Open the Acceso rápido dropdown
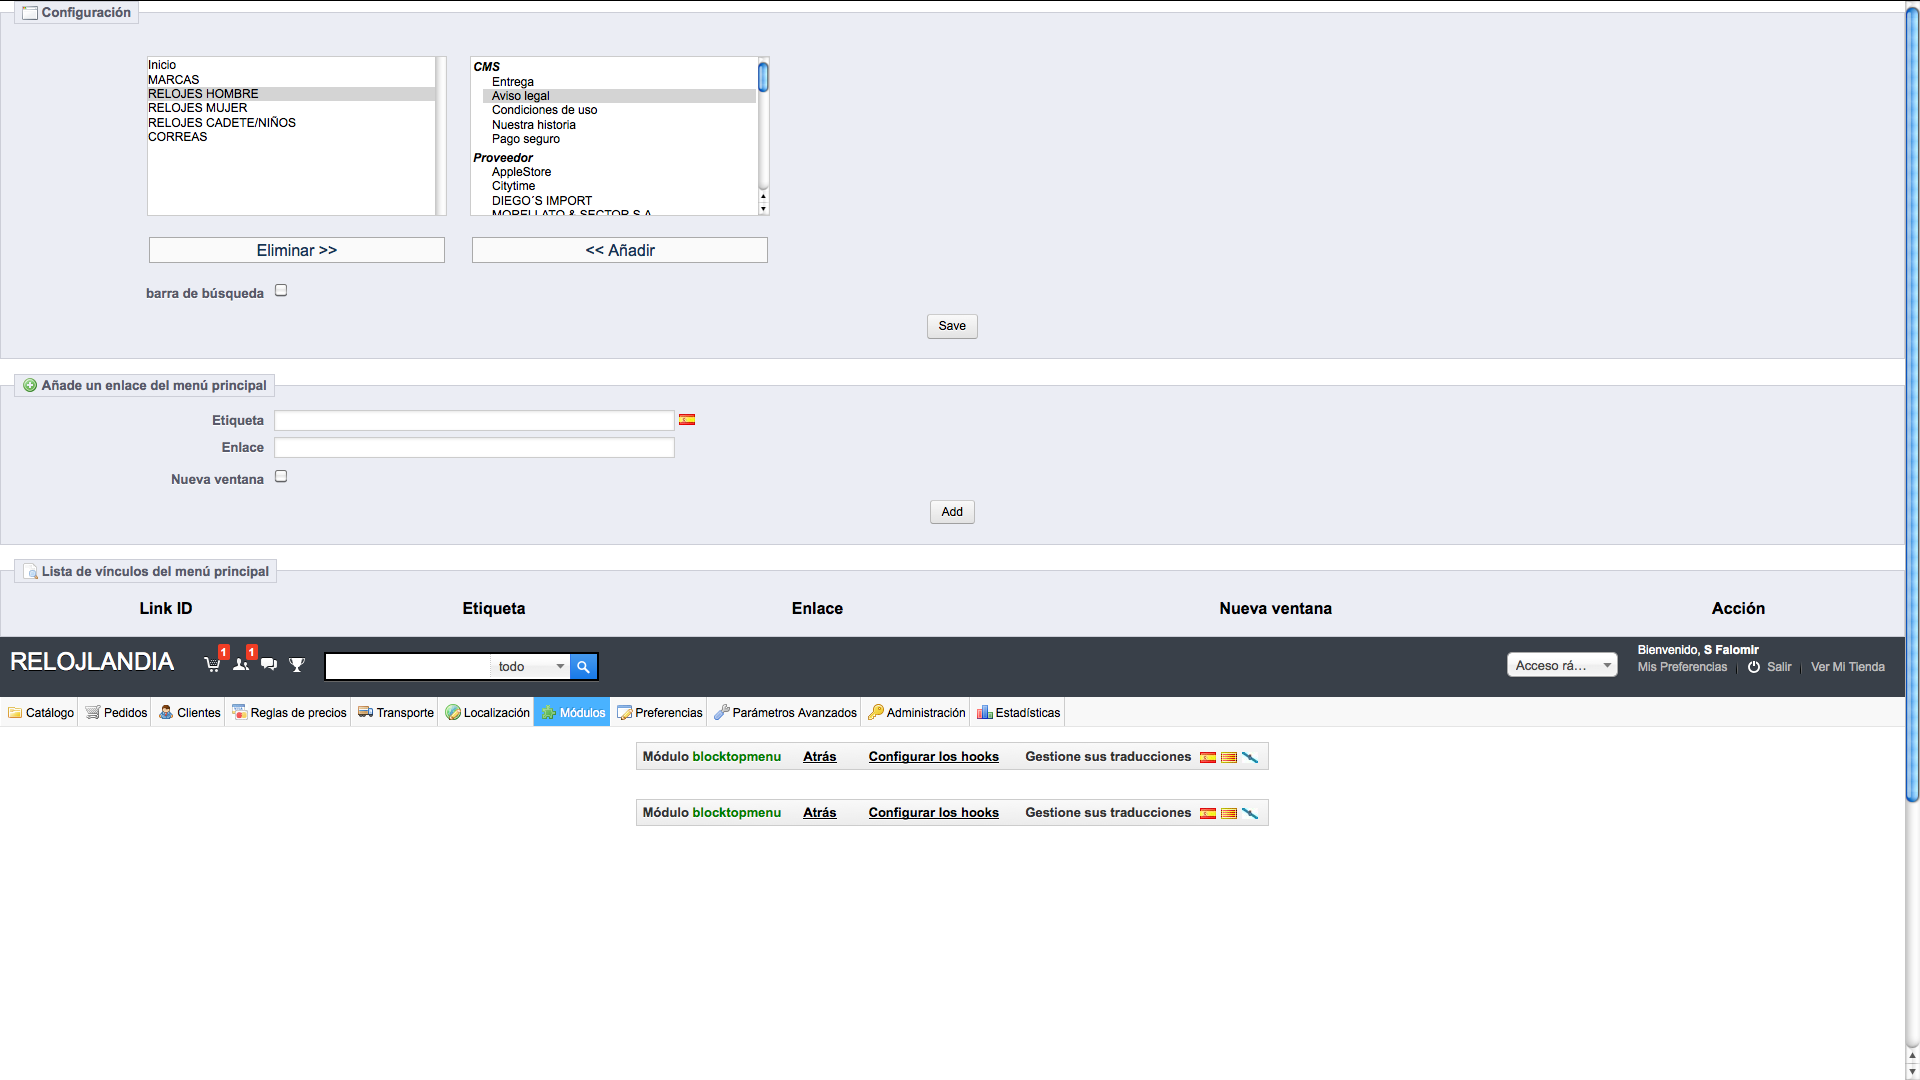Screen dimensions: 1920x1080 [1561, 666]
